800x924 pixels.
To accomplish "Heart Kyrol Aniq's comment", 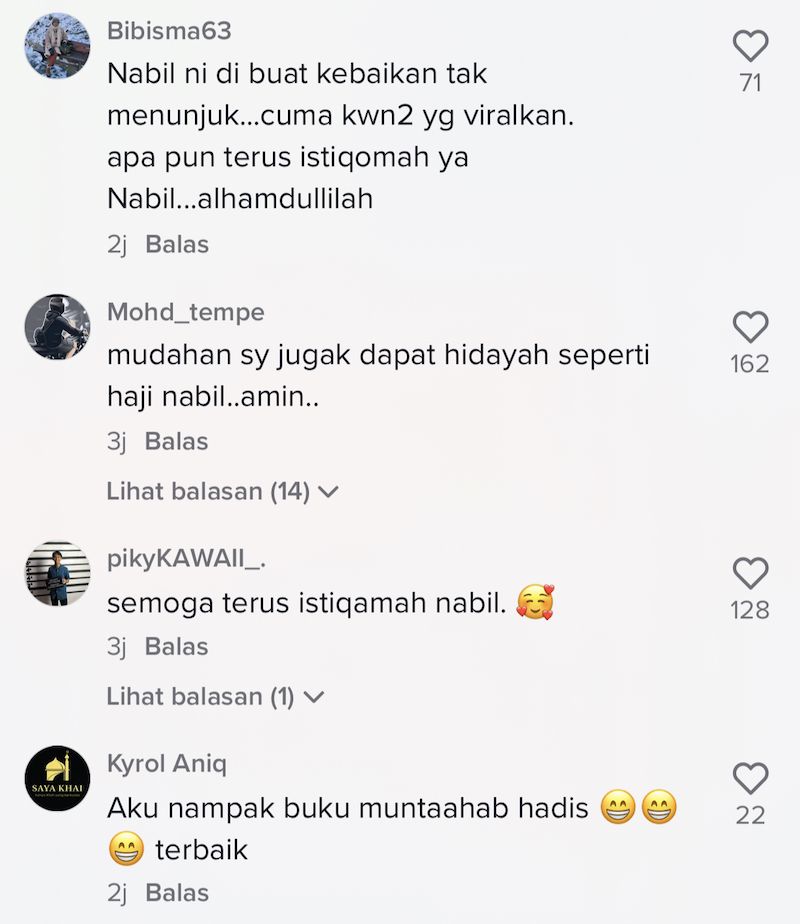I will (751, 778).
